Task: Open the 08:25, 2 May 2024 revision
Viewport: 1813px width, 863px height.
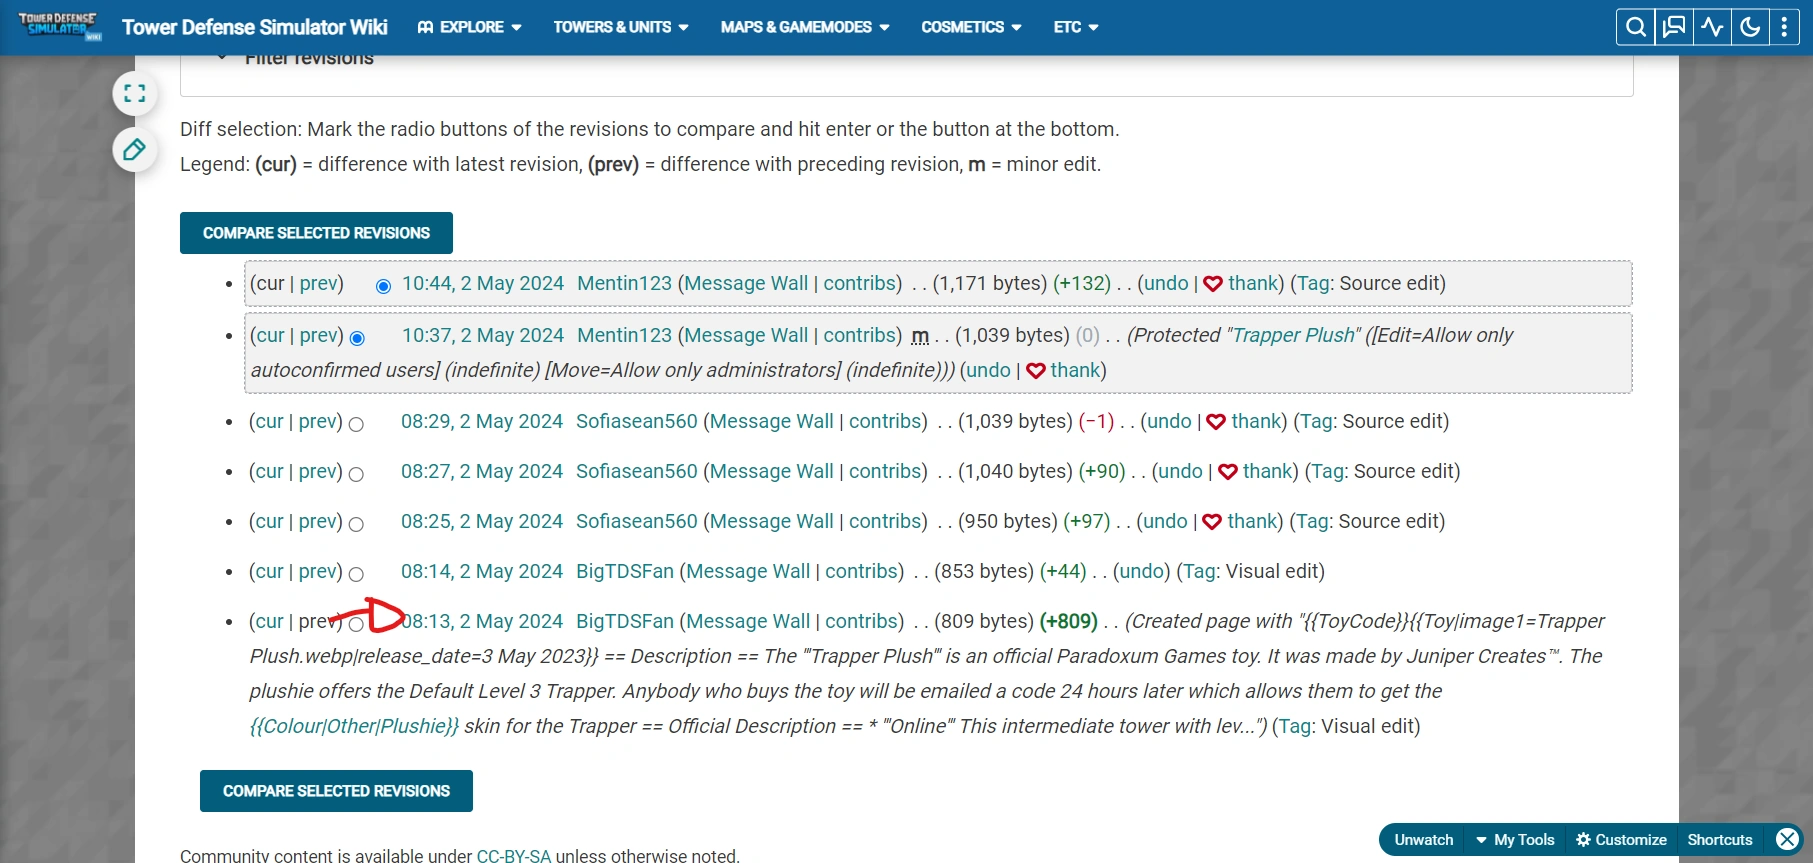Action: coord(482,522)
